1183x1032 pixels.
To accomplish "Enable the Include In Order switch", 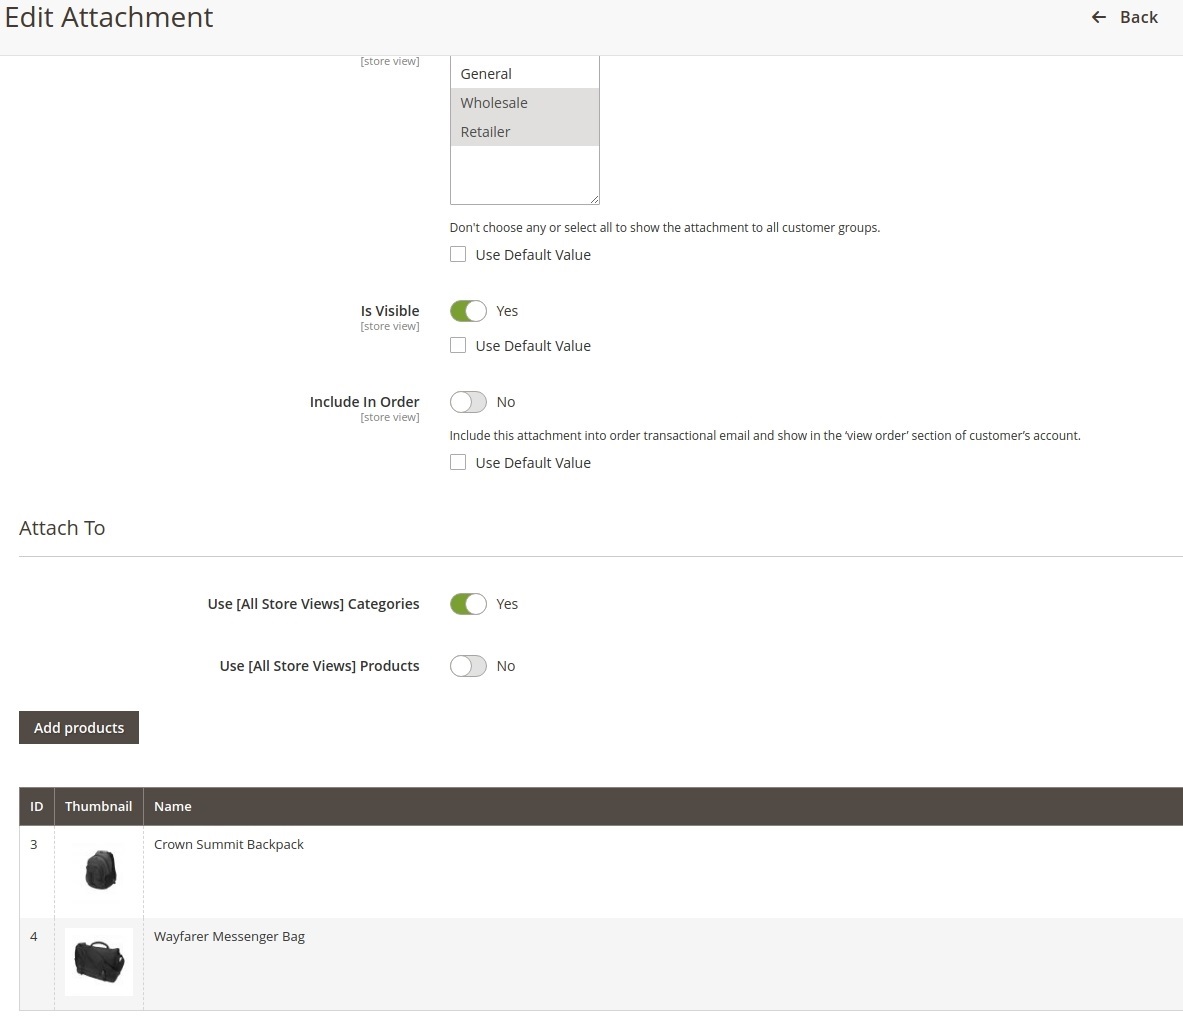I will (x=468, y=402).
